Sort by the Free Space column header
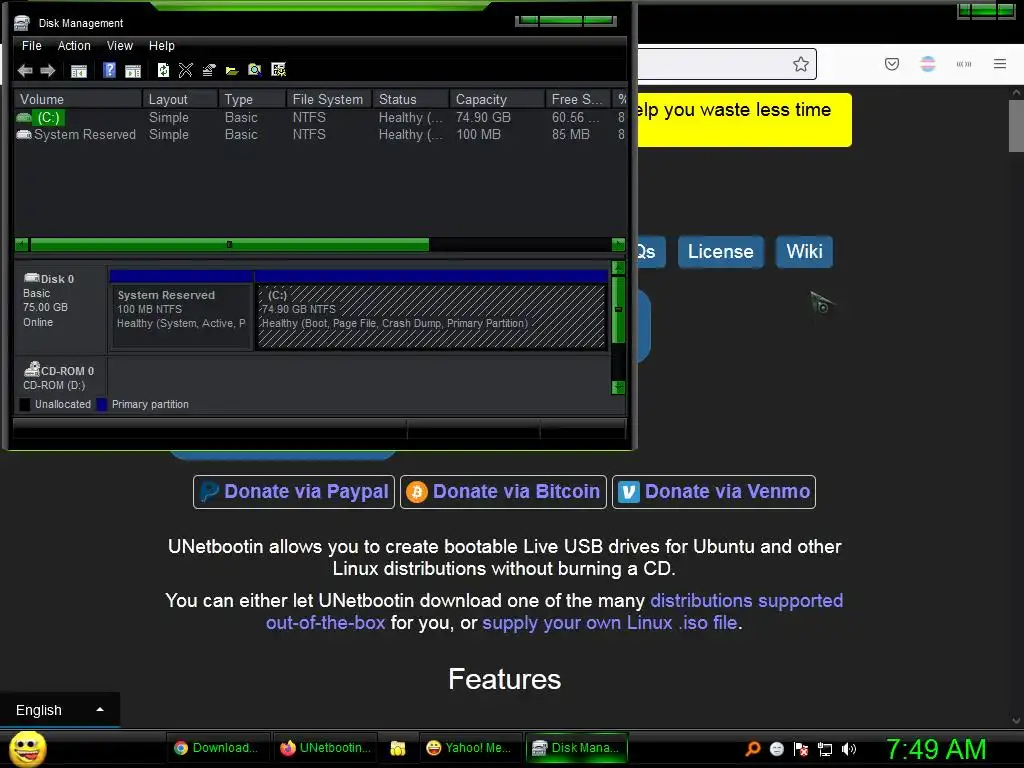The width and height of the screenshot is (1024, 768). [578, 99]
